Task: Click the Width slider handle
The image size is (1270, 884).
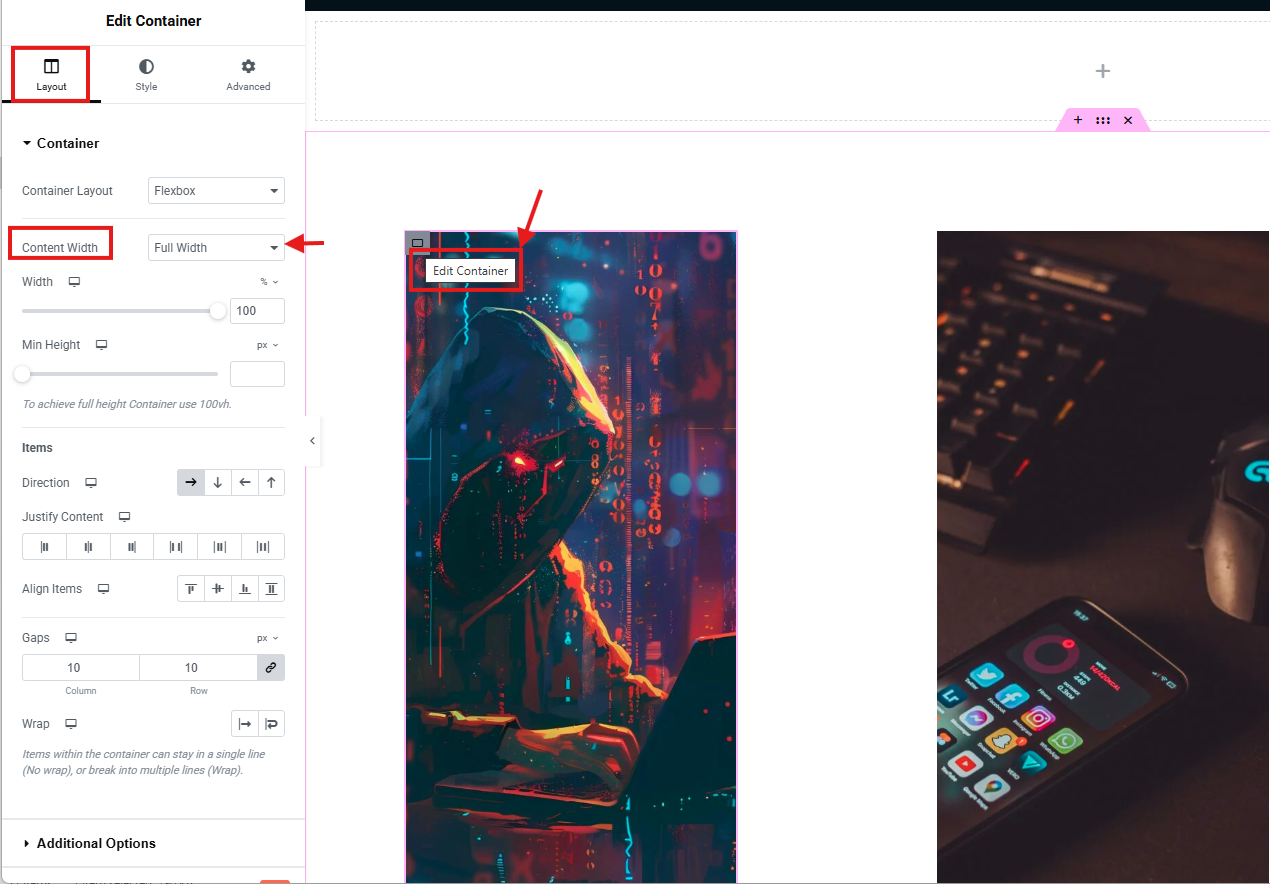Action: pos(218,311)
